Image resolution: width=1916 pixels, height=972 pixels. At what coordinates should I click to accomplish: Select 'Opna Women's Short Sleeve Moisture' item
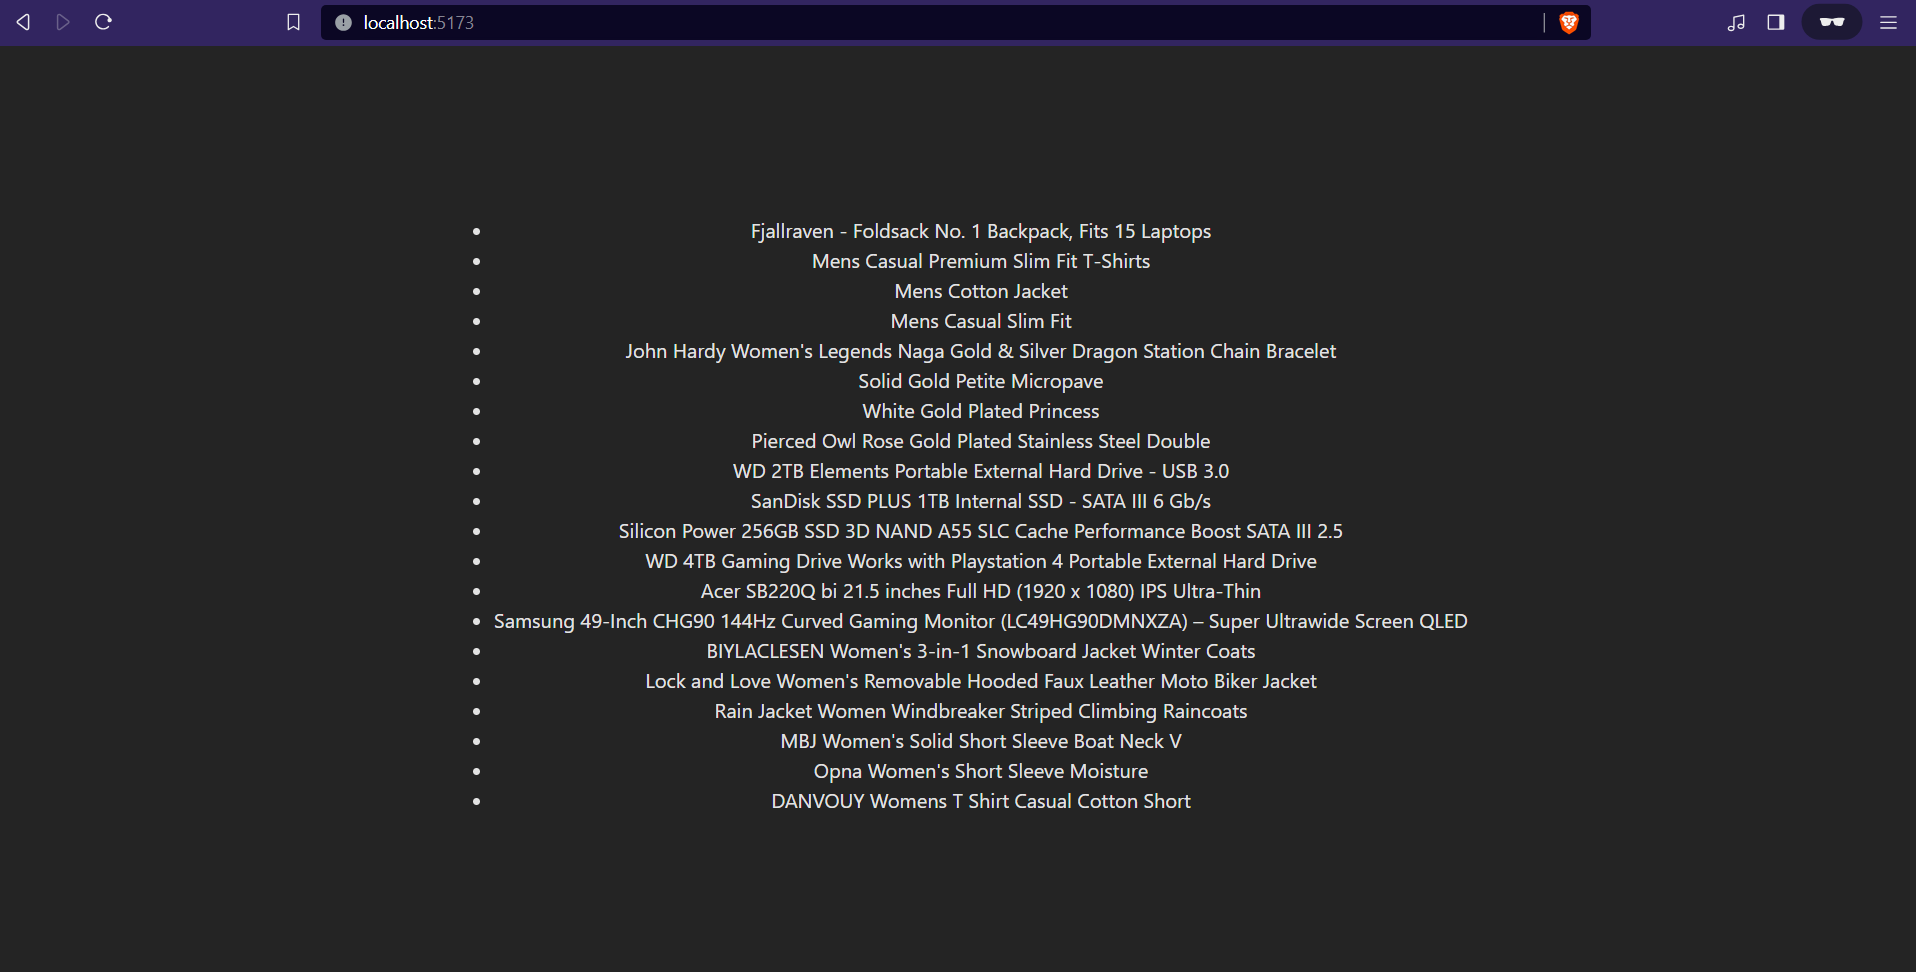pos(981,771)
